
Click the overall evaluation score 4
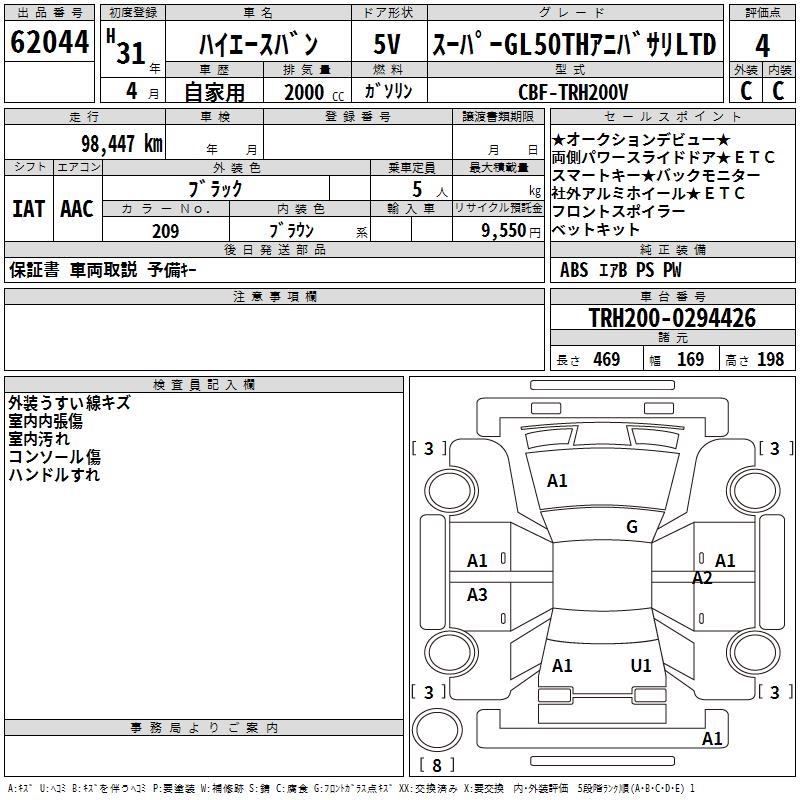pos(762,45)
